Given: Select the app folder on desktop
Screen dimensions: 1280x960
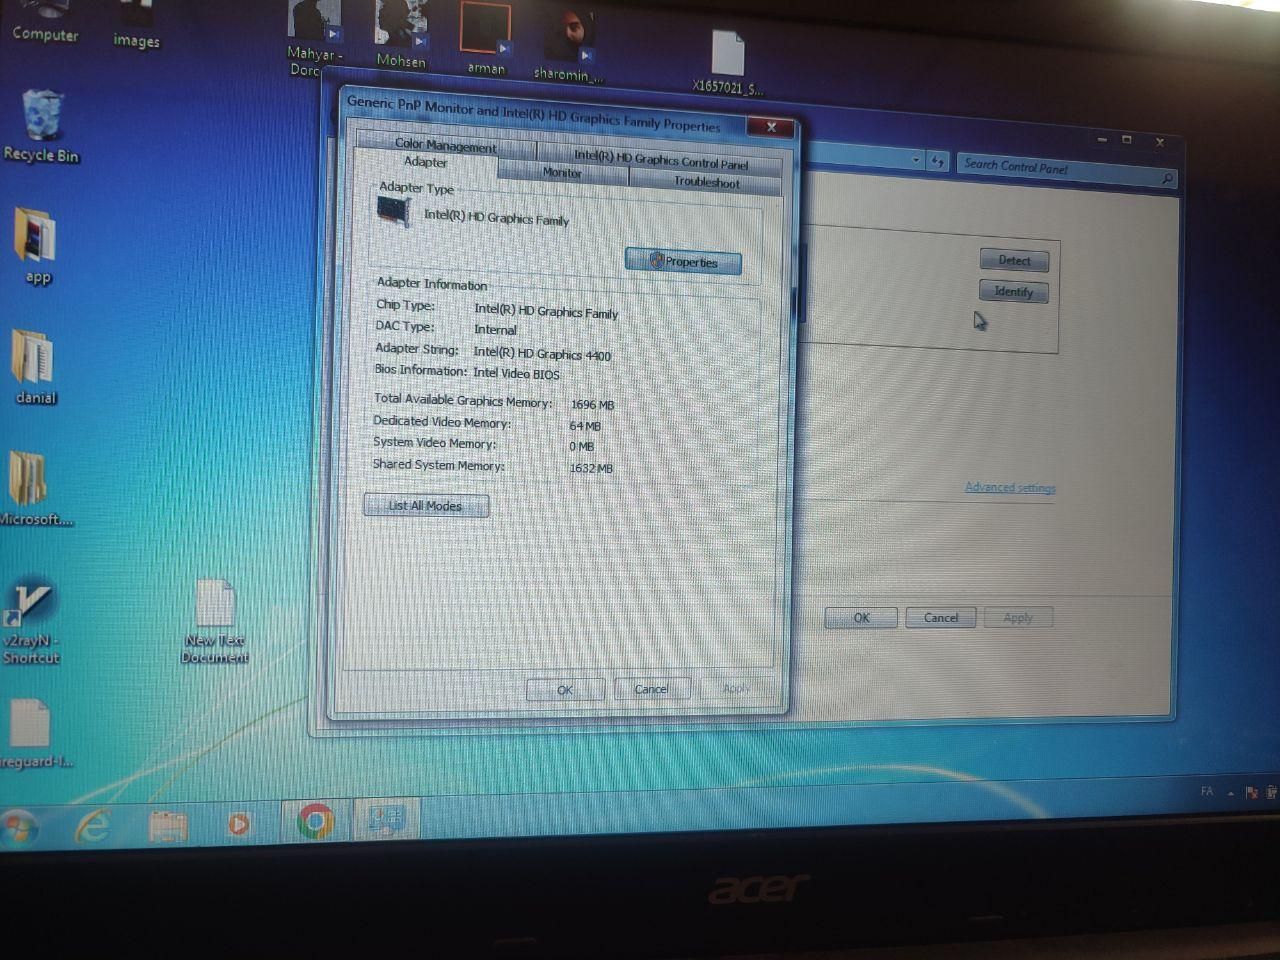Looking at the screenshot, I should [36, 246].
